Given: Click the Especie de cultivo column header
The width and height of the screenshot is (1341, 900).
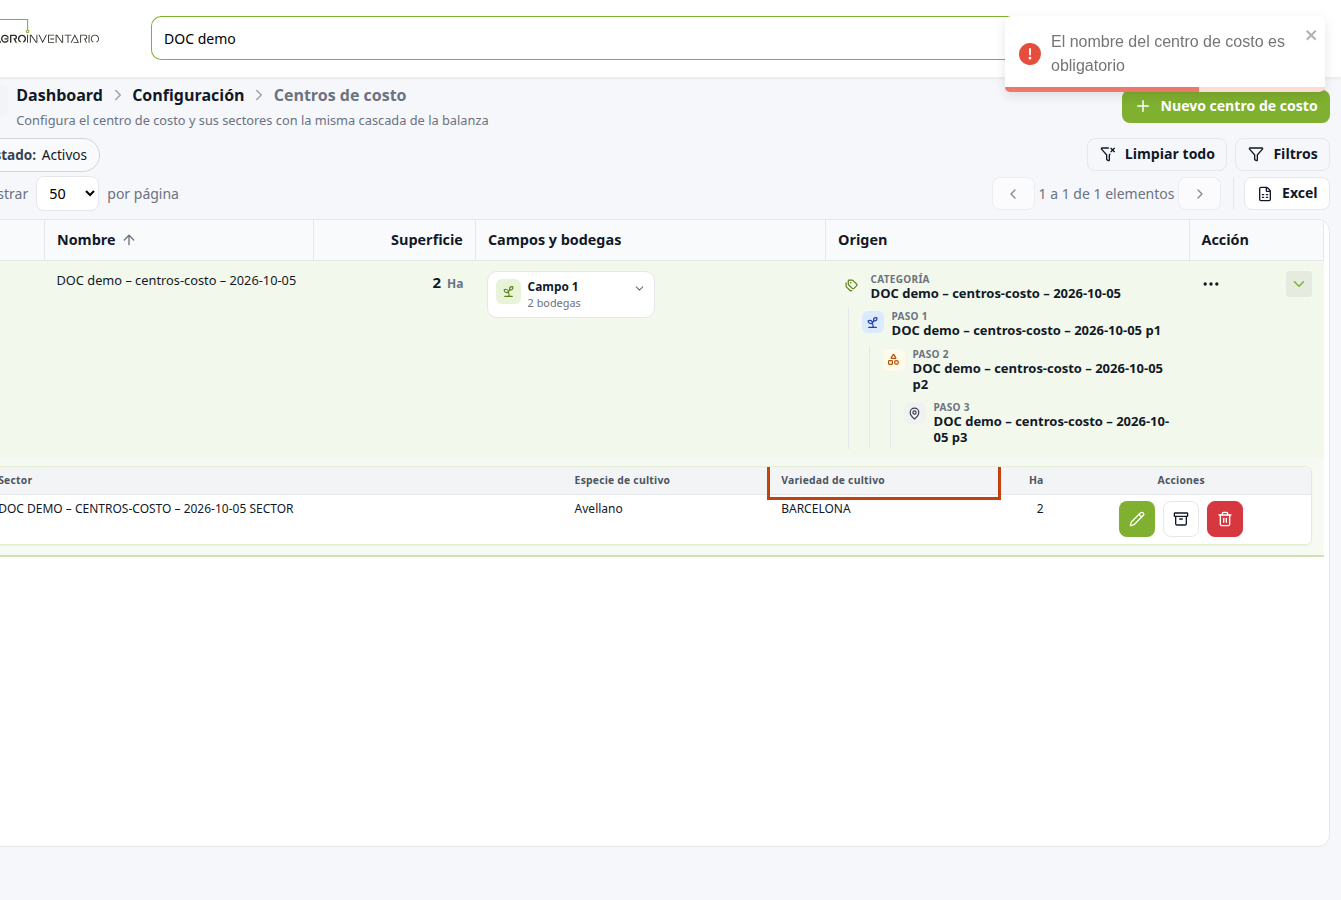Looking at the screenshot, I should (x=622, y=480).
